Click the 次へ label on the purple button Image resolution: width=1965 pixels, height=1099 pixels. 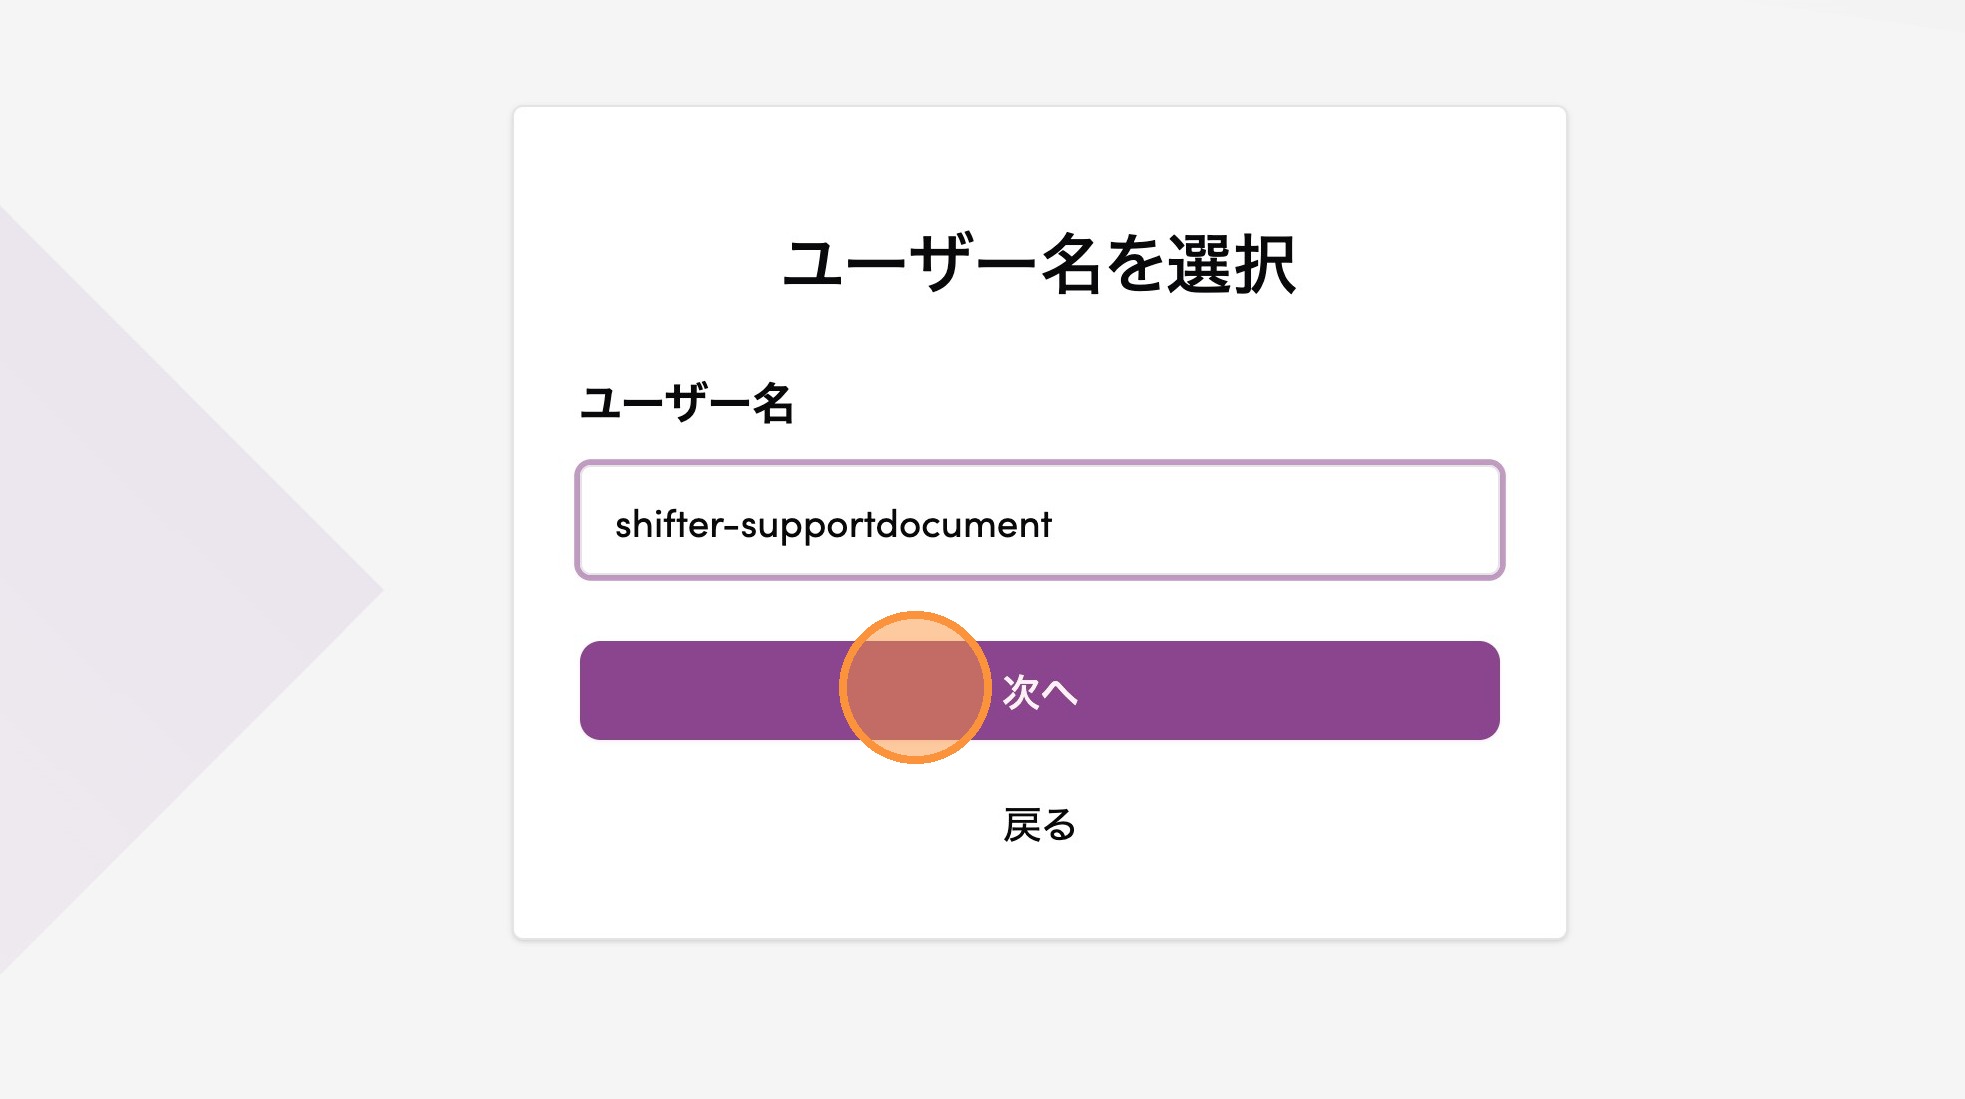(x=1039, y=692)
